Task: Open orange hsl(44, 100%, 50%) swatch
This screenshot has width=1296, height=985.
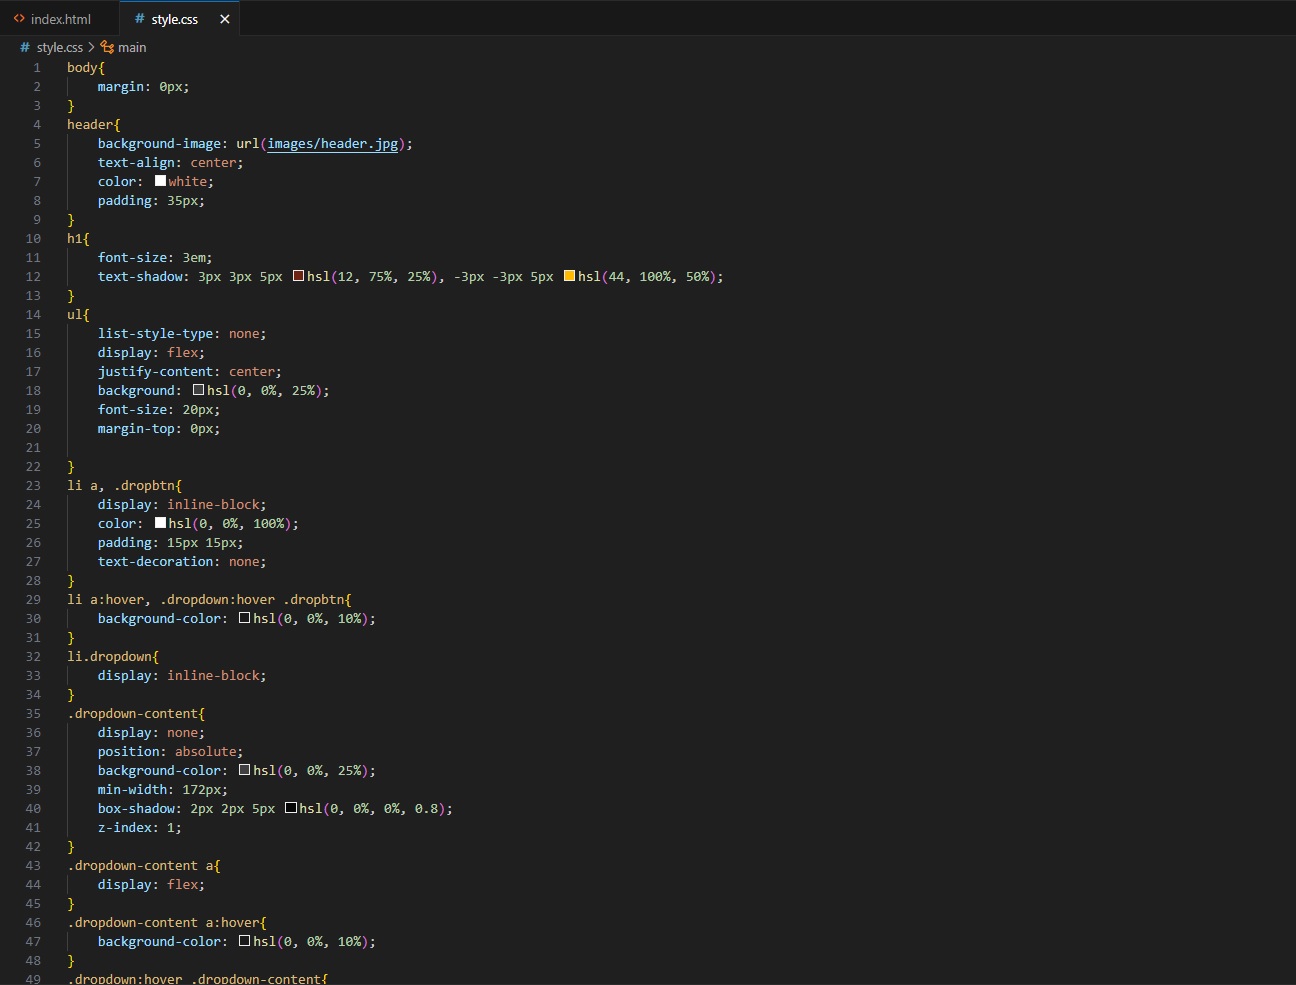Action: (x=569, y=276)
